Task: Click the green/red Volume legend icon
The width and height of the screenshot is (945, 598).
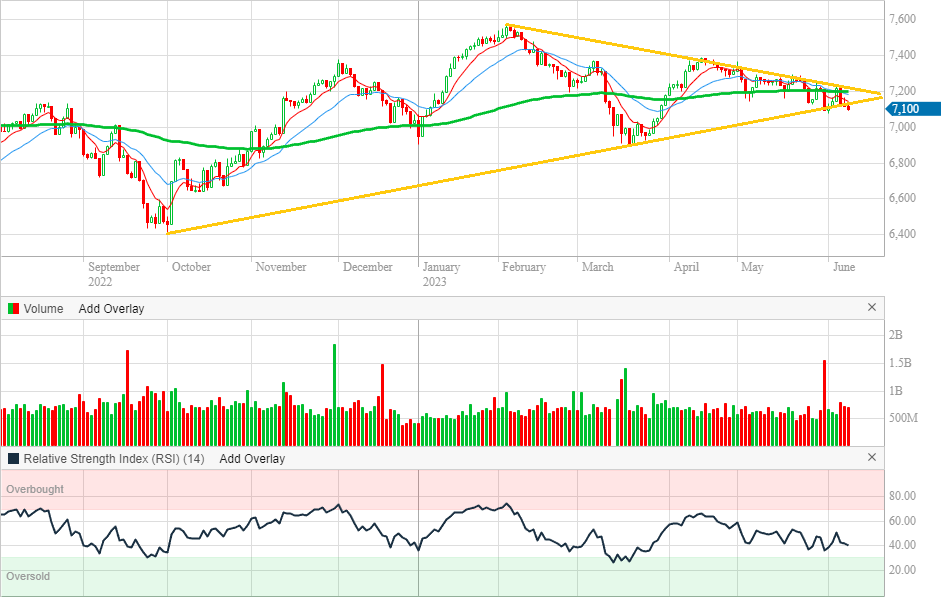Action: (x=13, y=309)
